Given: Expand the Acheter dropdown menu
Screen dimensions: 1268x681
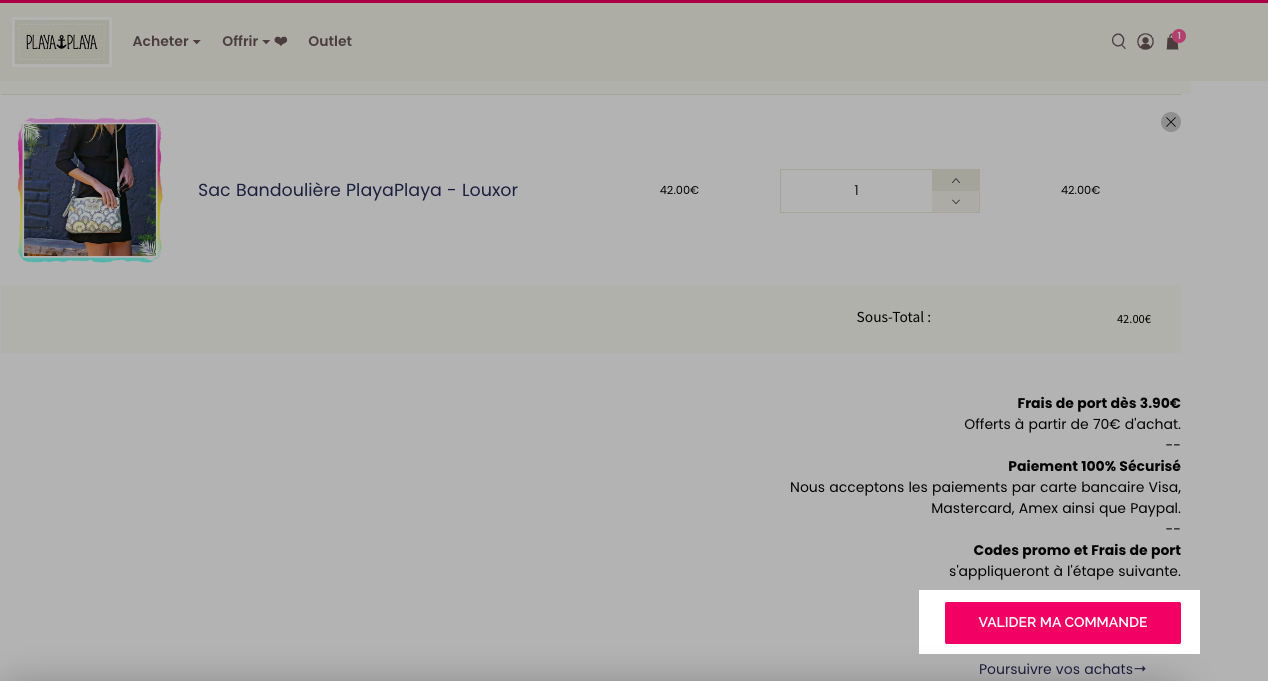Looking at the screenshot, I should [166, 41].
